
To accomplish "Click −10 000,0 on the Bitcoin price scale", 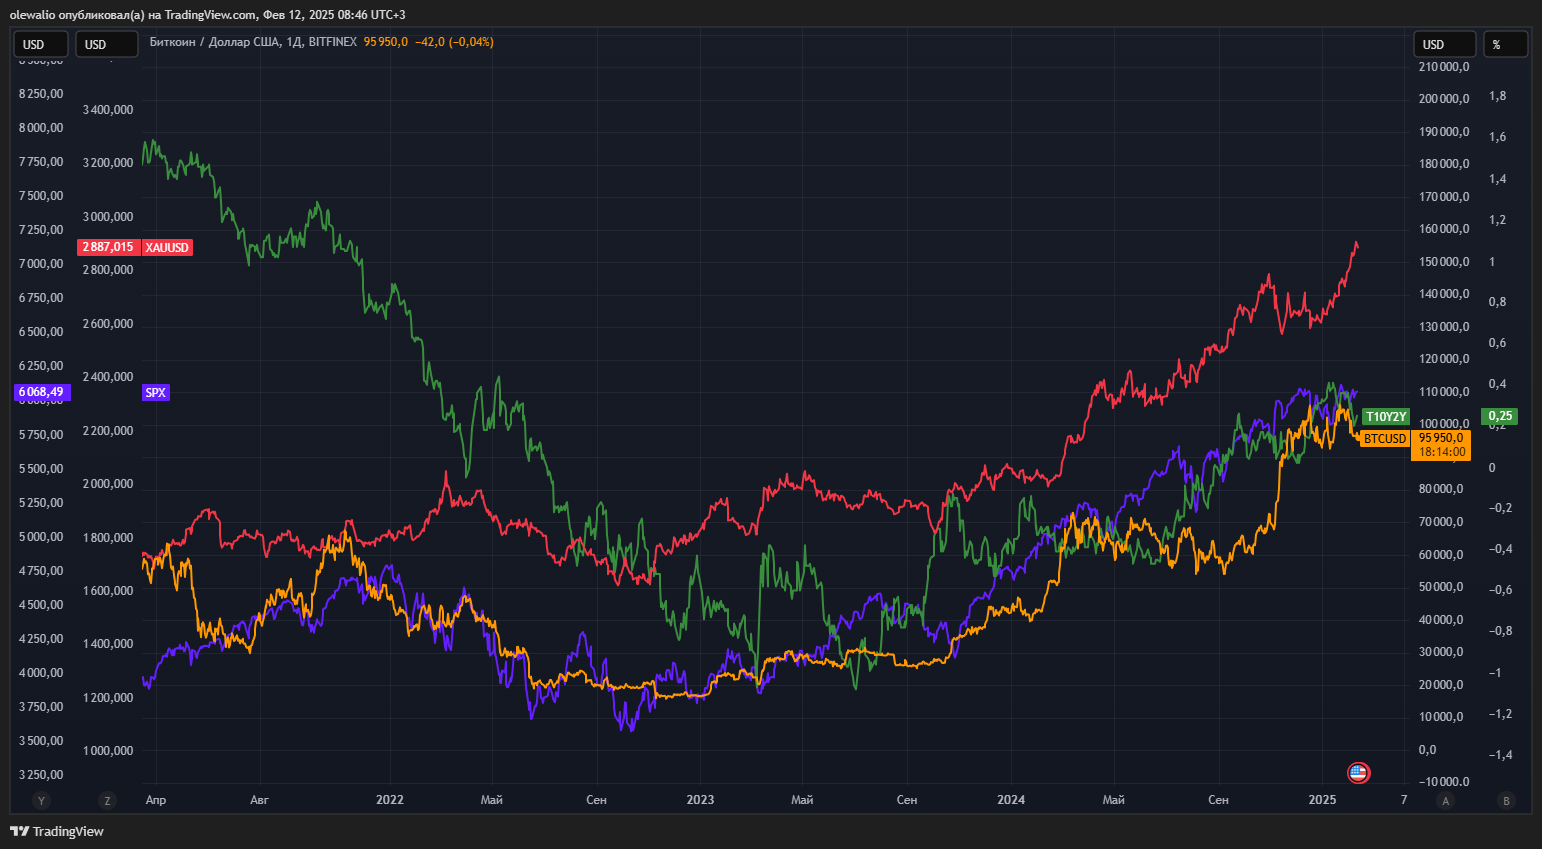I will coord(1444,782).
